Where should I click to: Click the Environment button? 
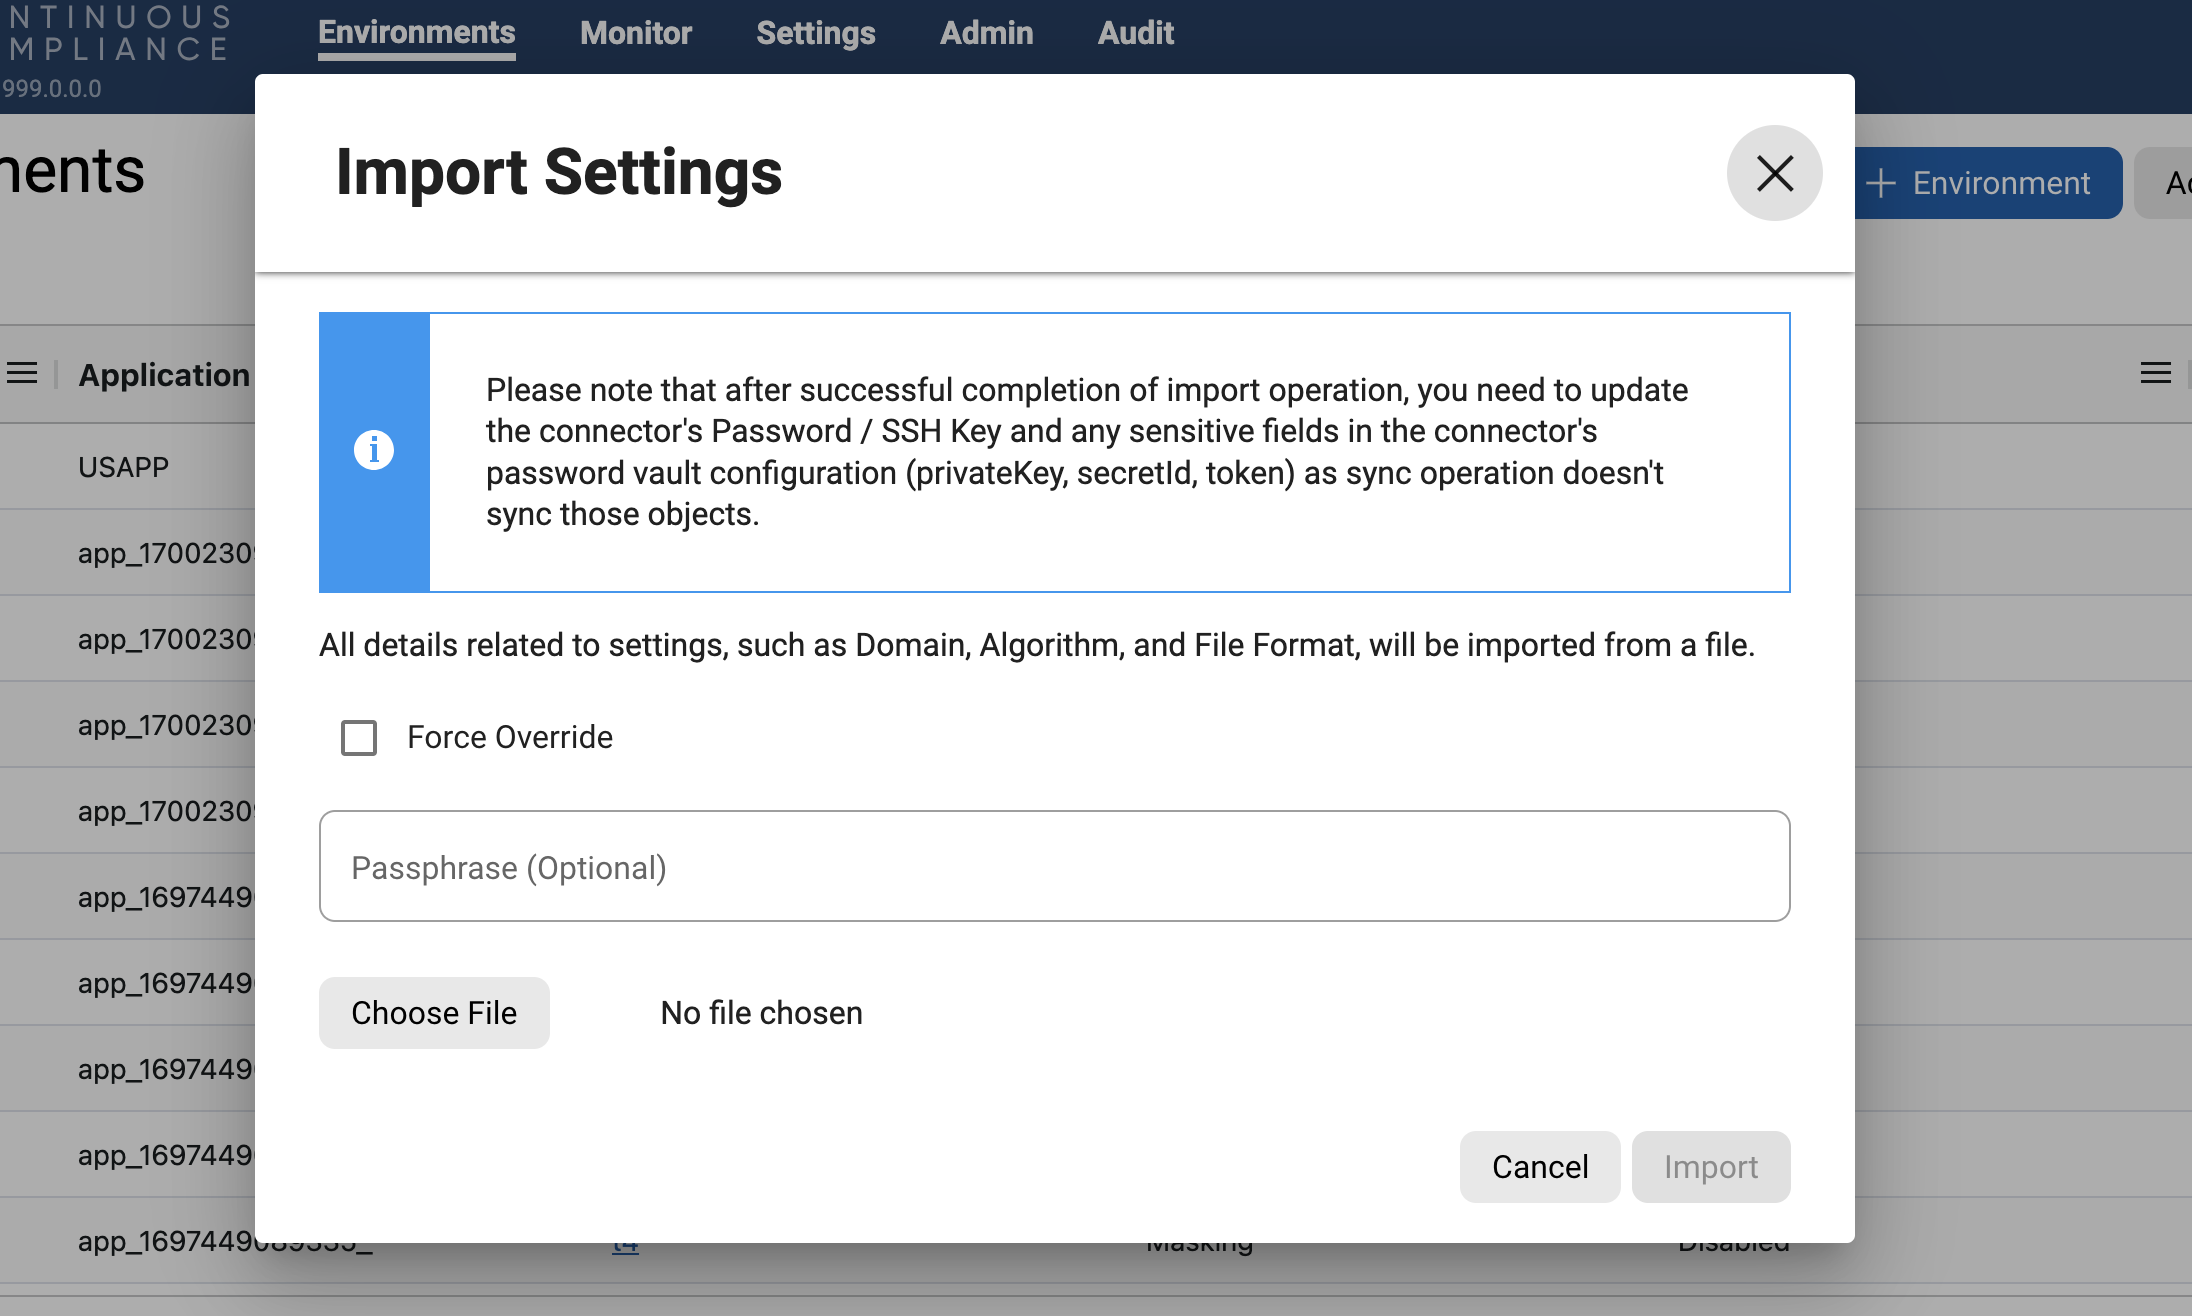pos(1987,183)
